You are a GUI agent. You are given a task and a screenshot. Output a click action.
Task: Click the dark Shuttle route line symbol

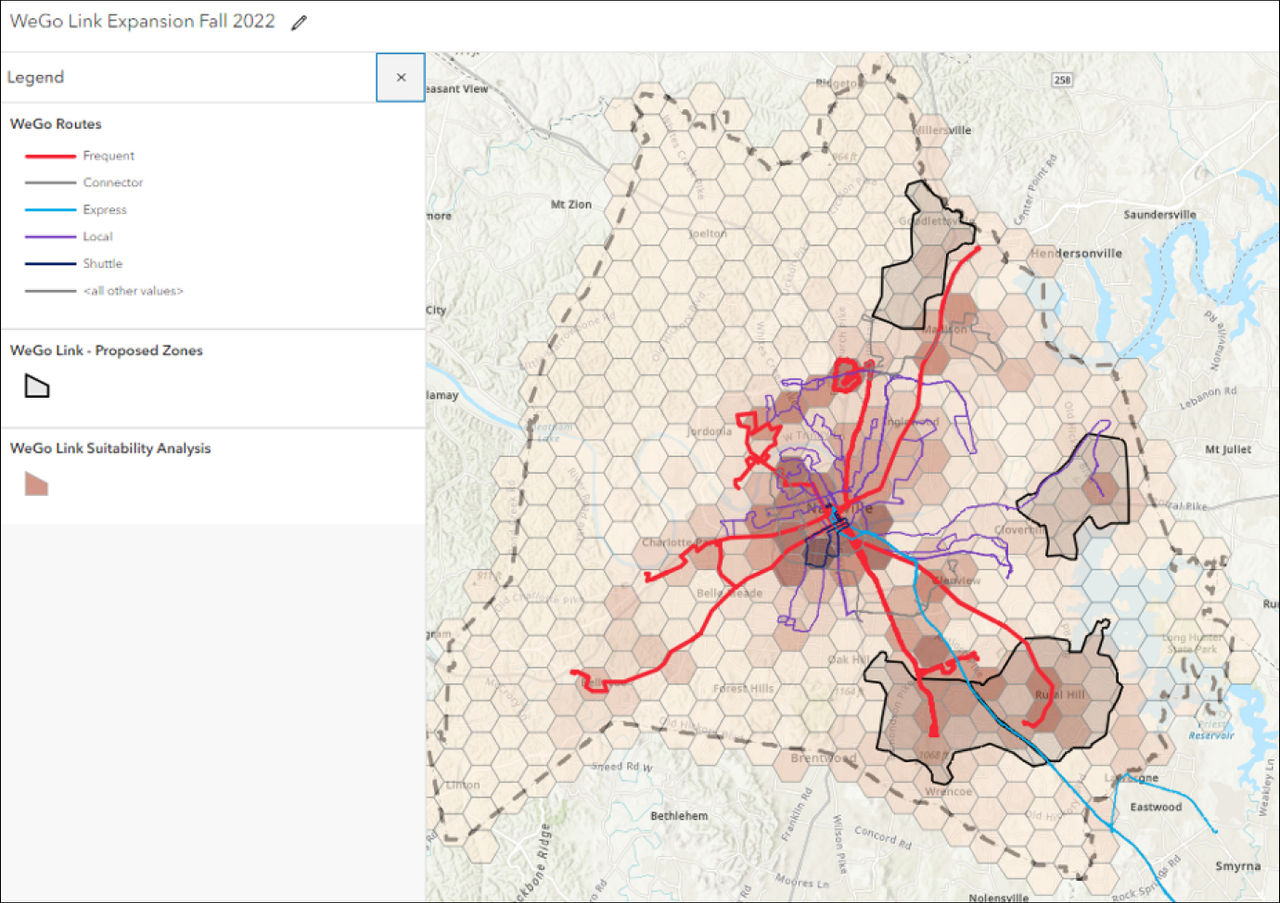50,264
